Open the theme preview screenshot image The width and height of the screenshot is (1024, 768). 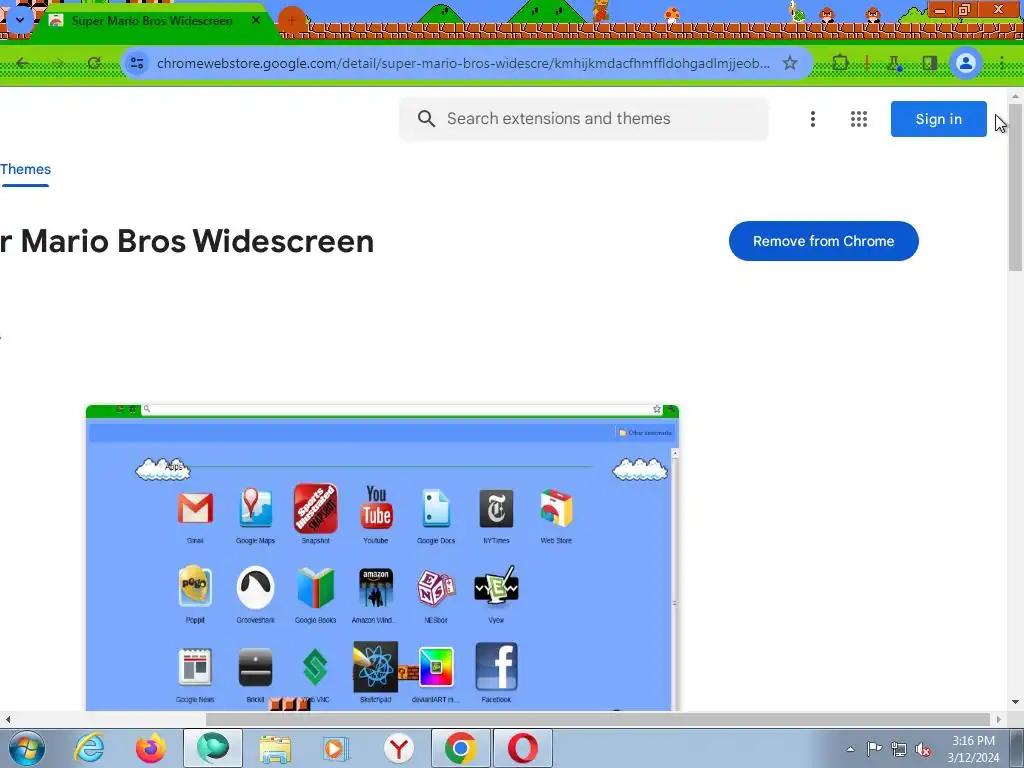382,557
